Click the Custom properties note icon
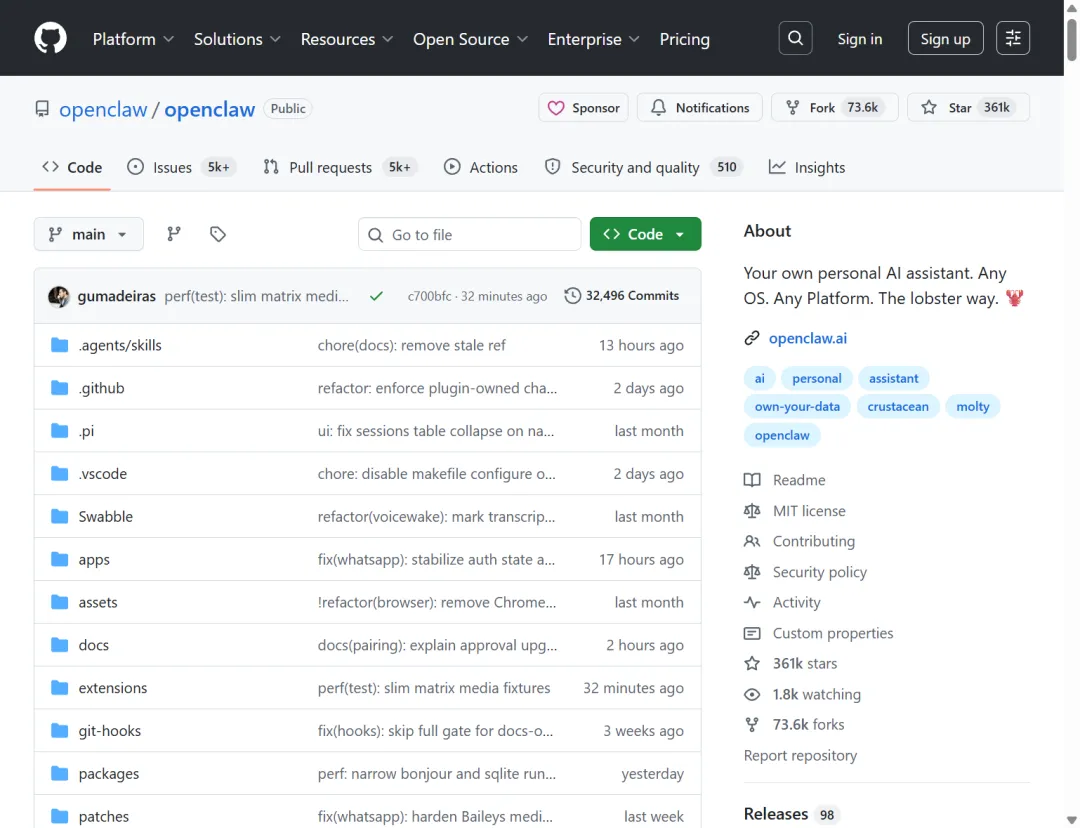The height and width of the screenshot is (828, 1080). [x=751, y=633]
